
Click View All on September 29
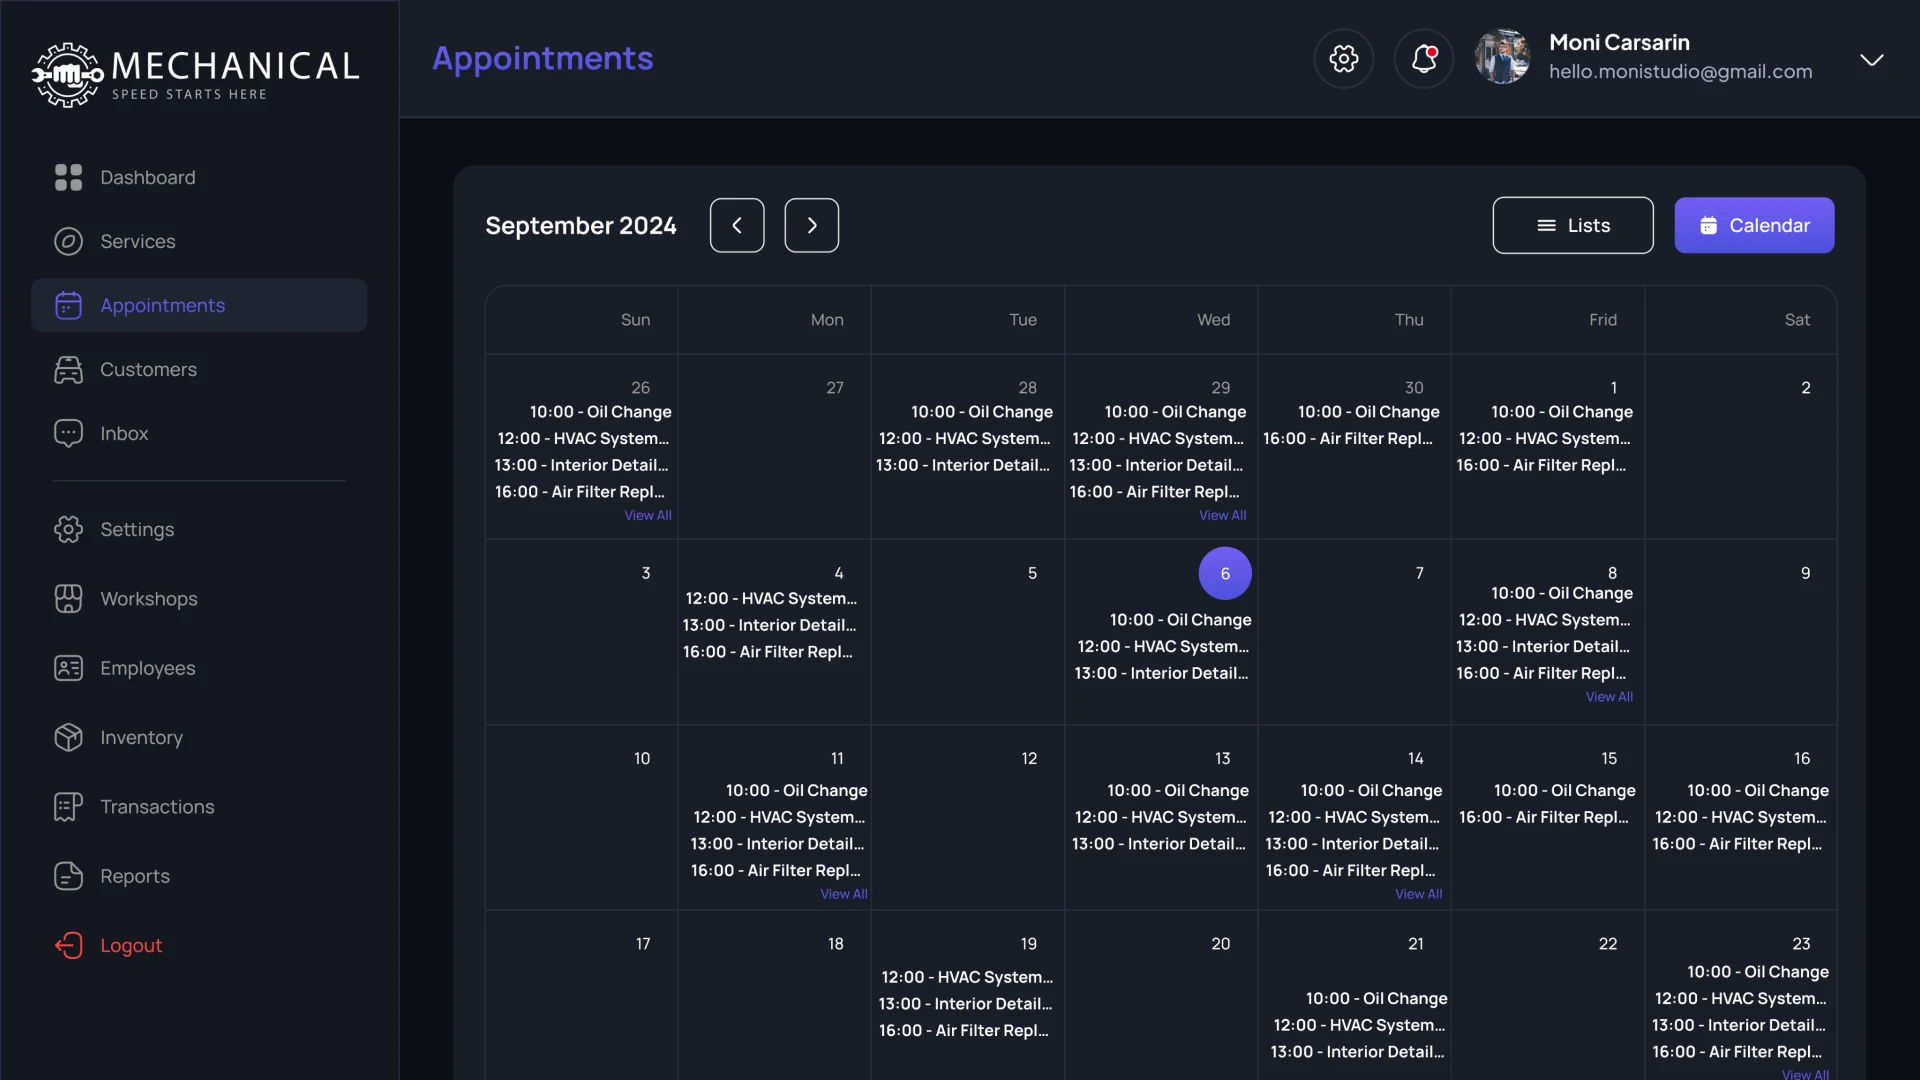pyautogui.click(x=1222, y=515)
